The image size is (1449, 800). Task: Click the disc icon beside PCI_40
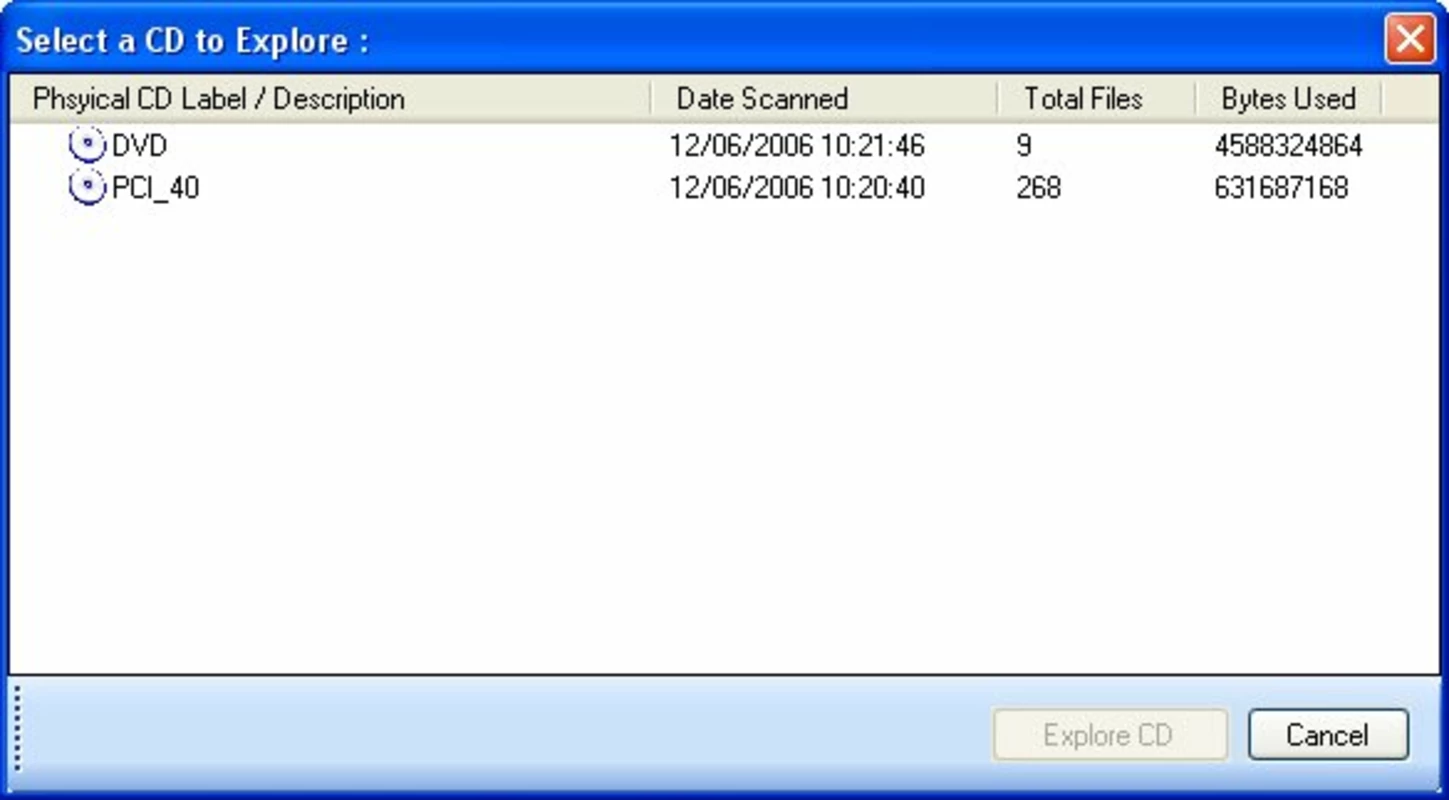pyautogui.click(x=87, y=187)
